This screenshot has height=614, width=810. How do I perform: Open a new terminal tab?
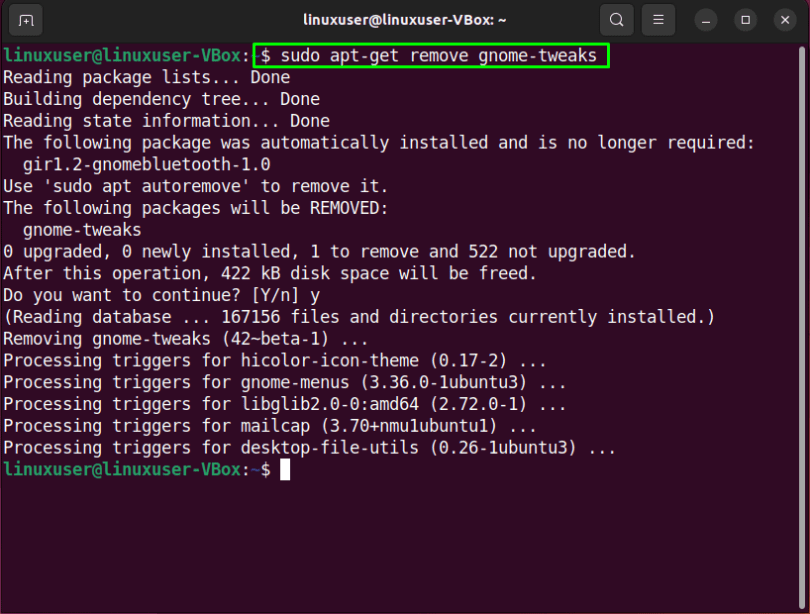[27, 19]
